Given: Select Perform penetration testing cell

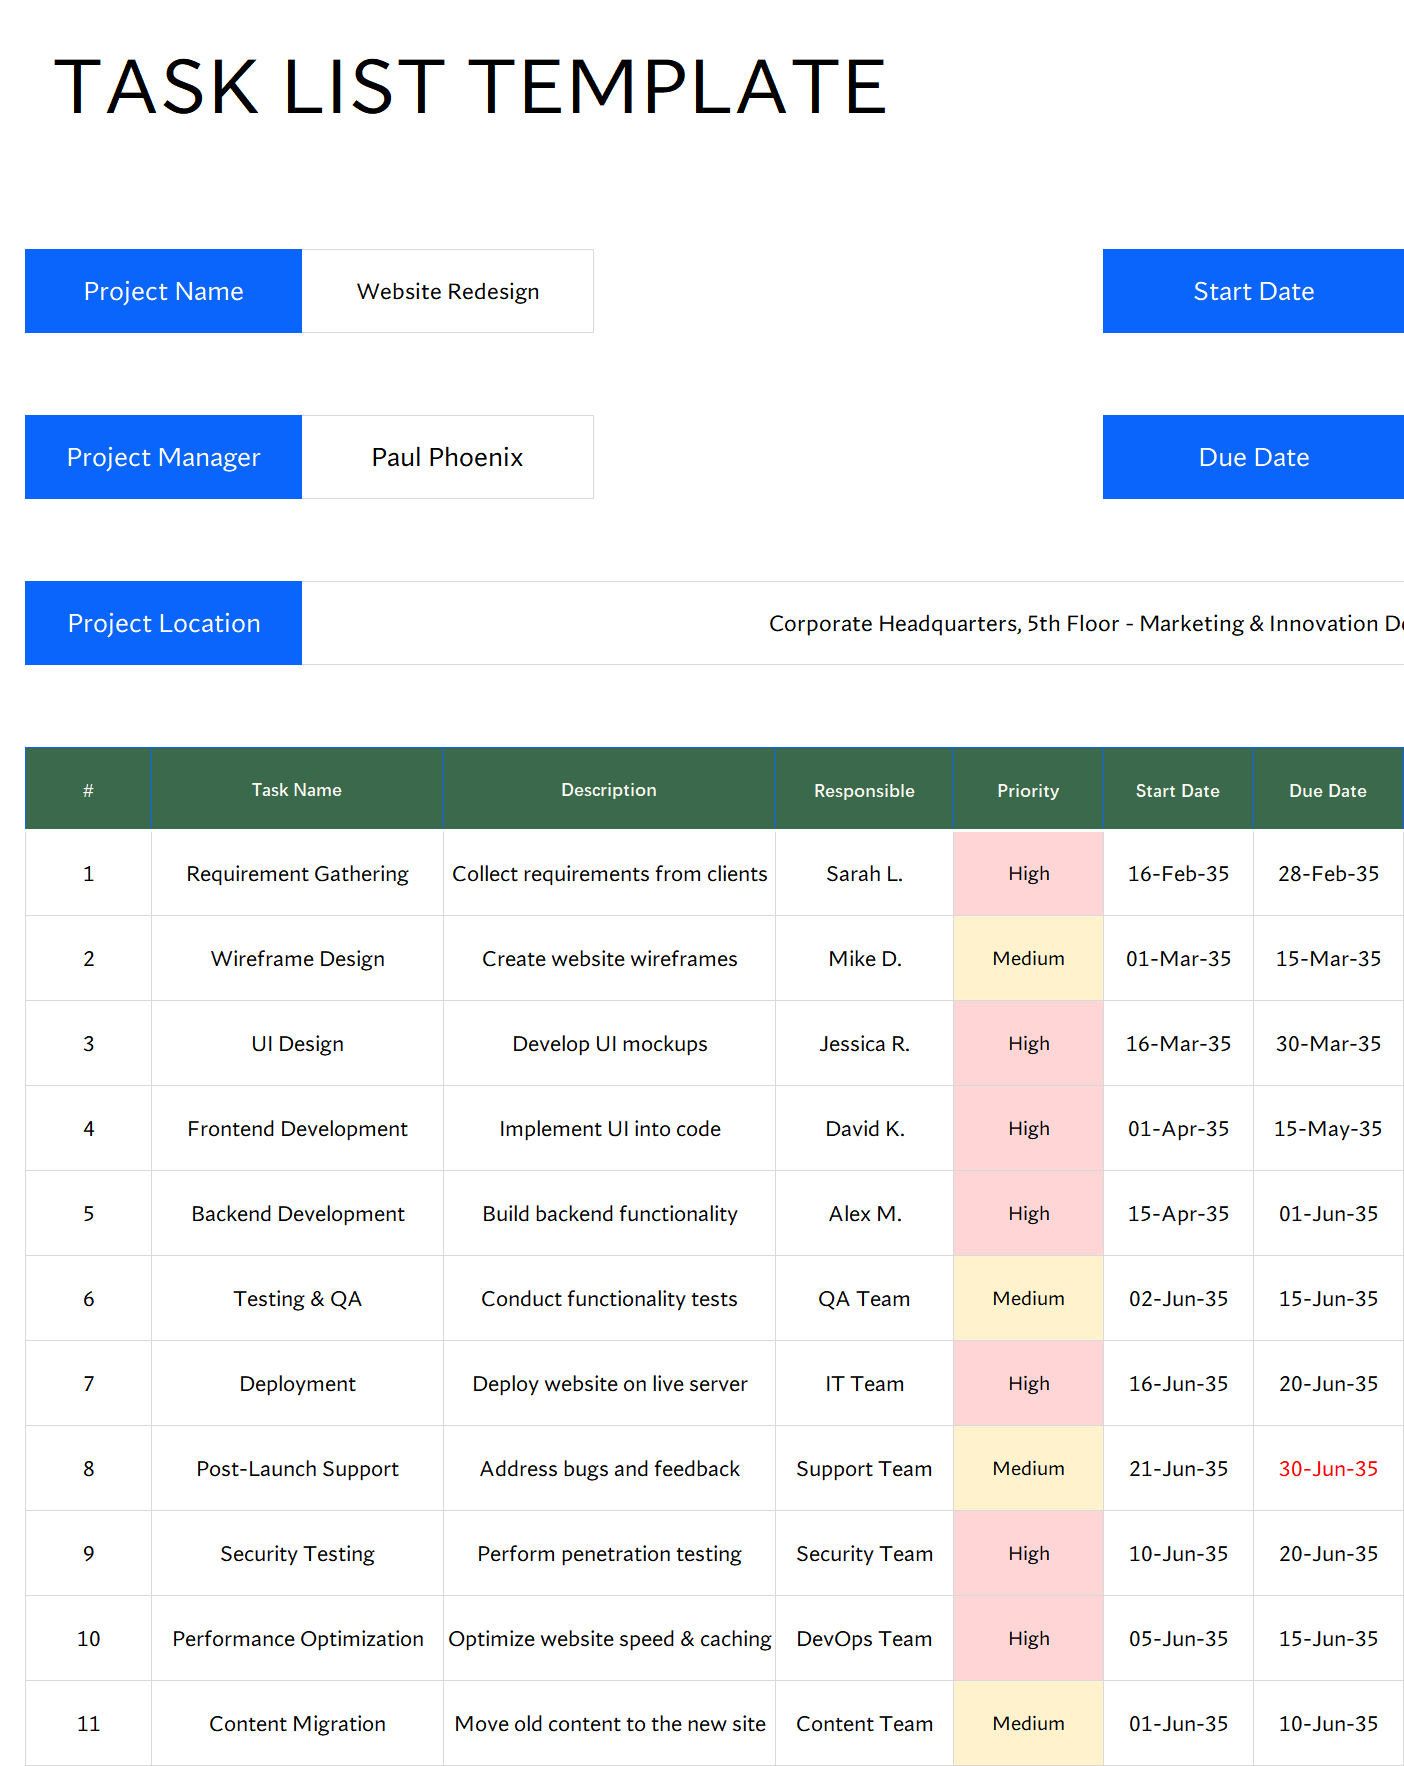Looking at the screenshot, I should coord(609,1554).
